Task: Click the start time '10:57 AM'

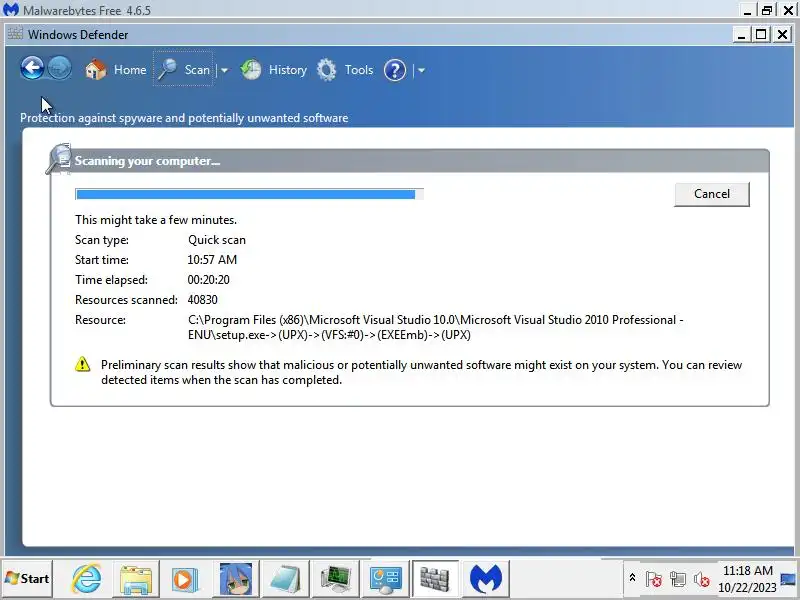Action: coord(212,260)
